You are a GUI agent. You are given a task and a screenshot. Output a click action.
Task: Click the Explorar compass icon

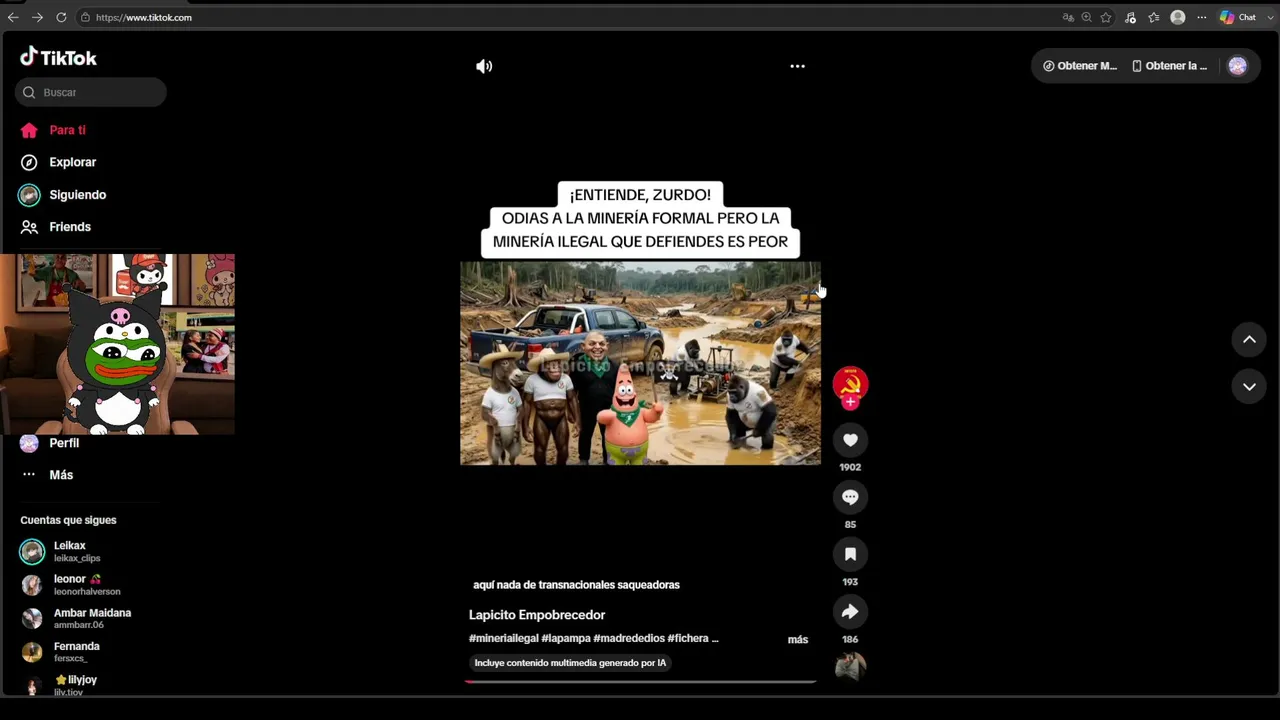click(x=29, y=162)
